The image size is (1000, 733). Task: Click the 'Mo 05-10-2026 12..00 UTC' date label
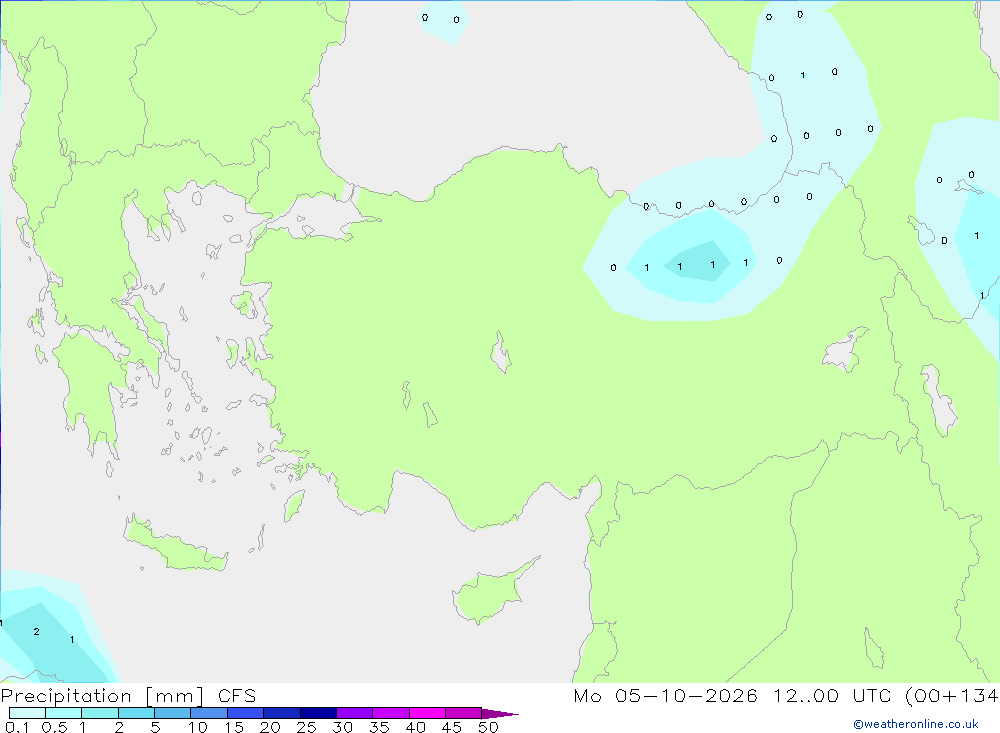(x=732, y=695)
